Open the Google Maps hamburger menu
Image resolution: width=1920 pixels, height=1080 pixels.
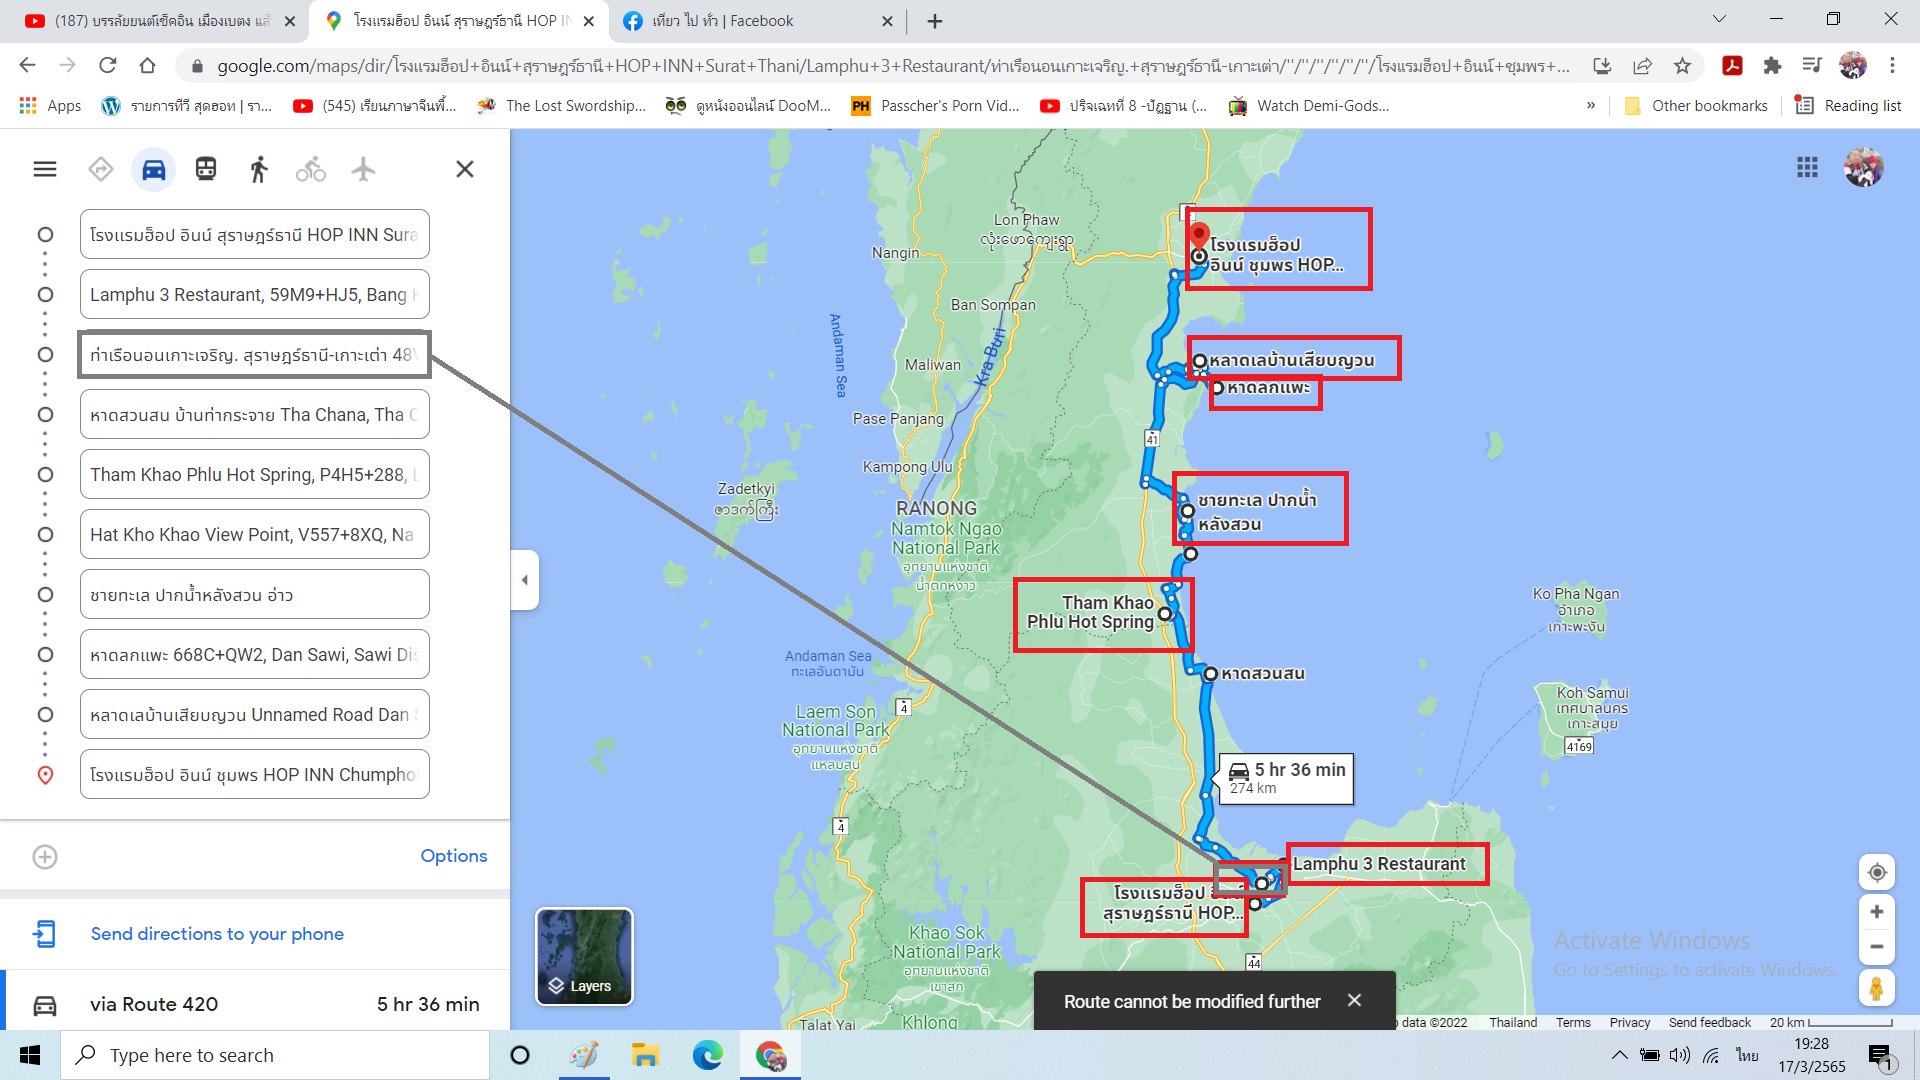point(45,169)
